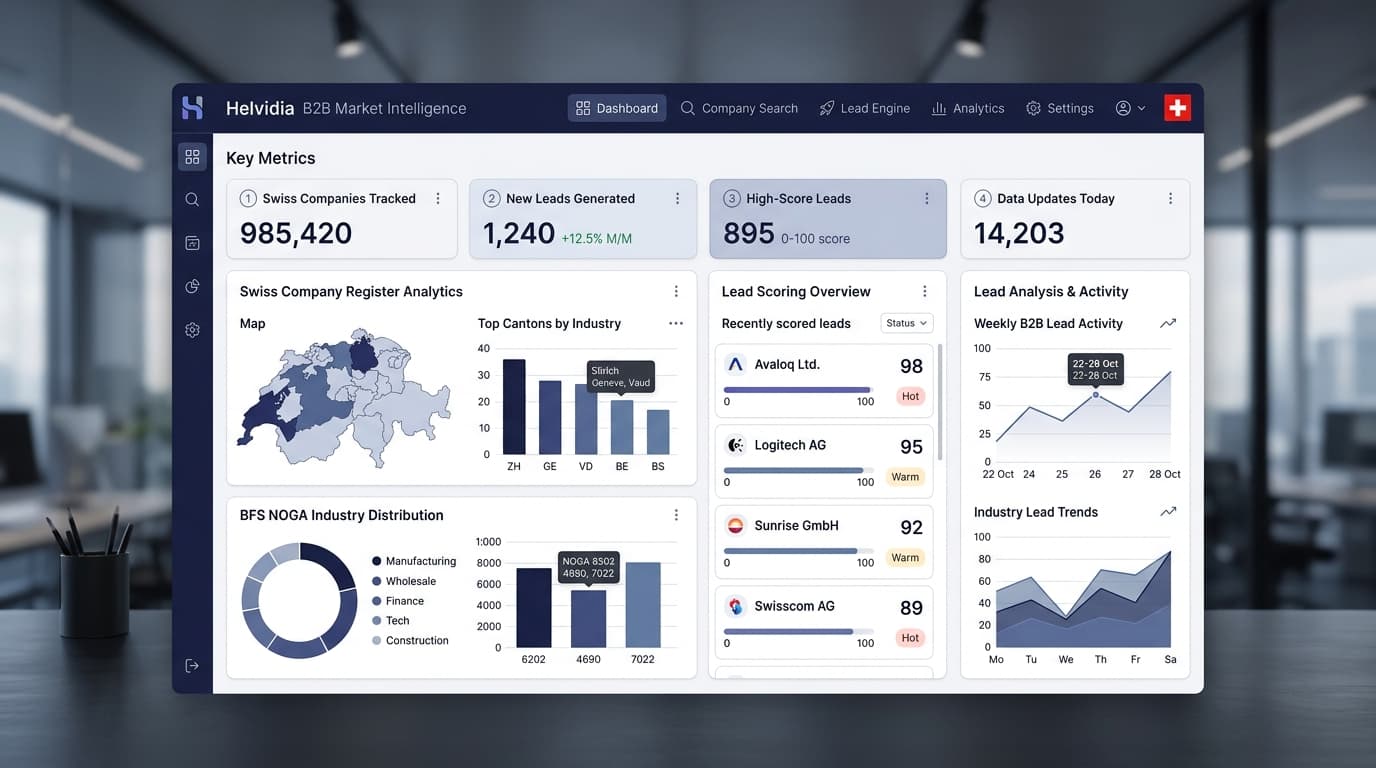Click the Swiss flag icon
Image resolution: width=1376 pixels, height=768 pixels.
coord(1177,108)
